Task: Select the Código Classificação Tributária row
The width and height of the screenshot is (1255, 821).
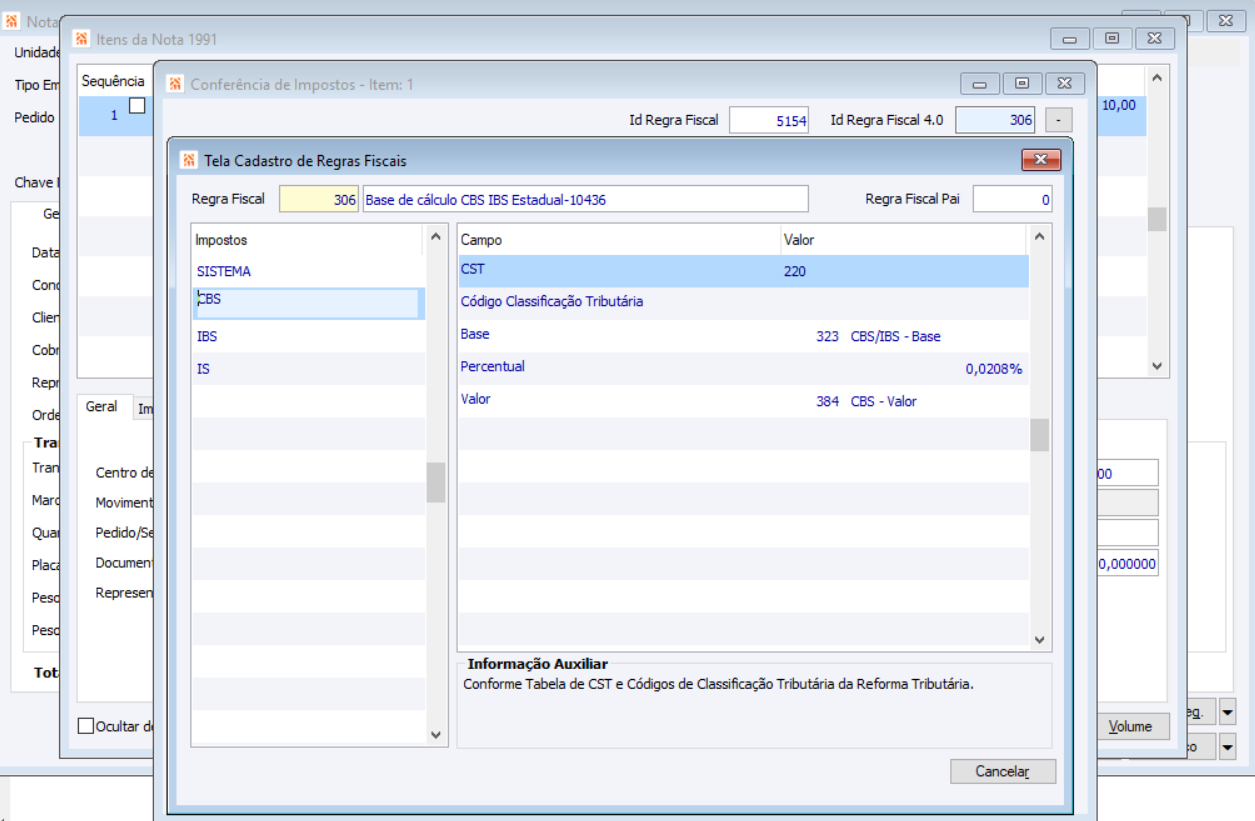Action: 743,303
